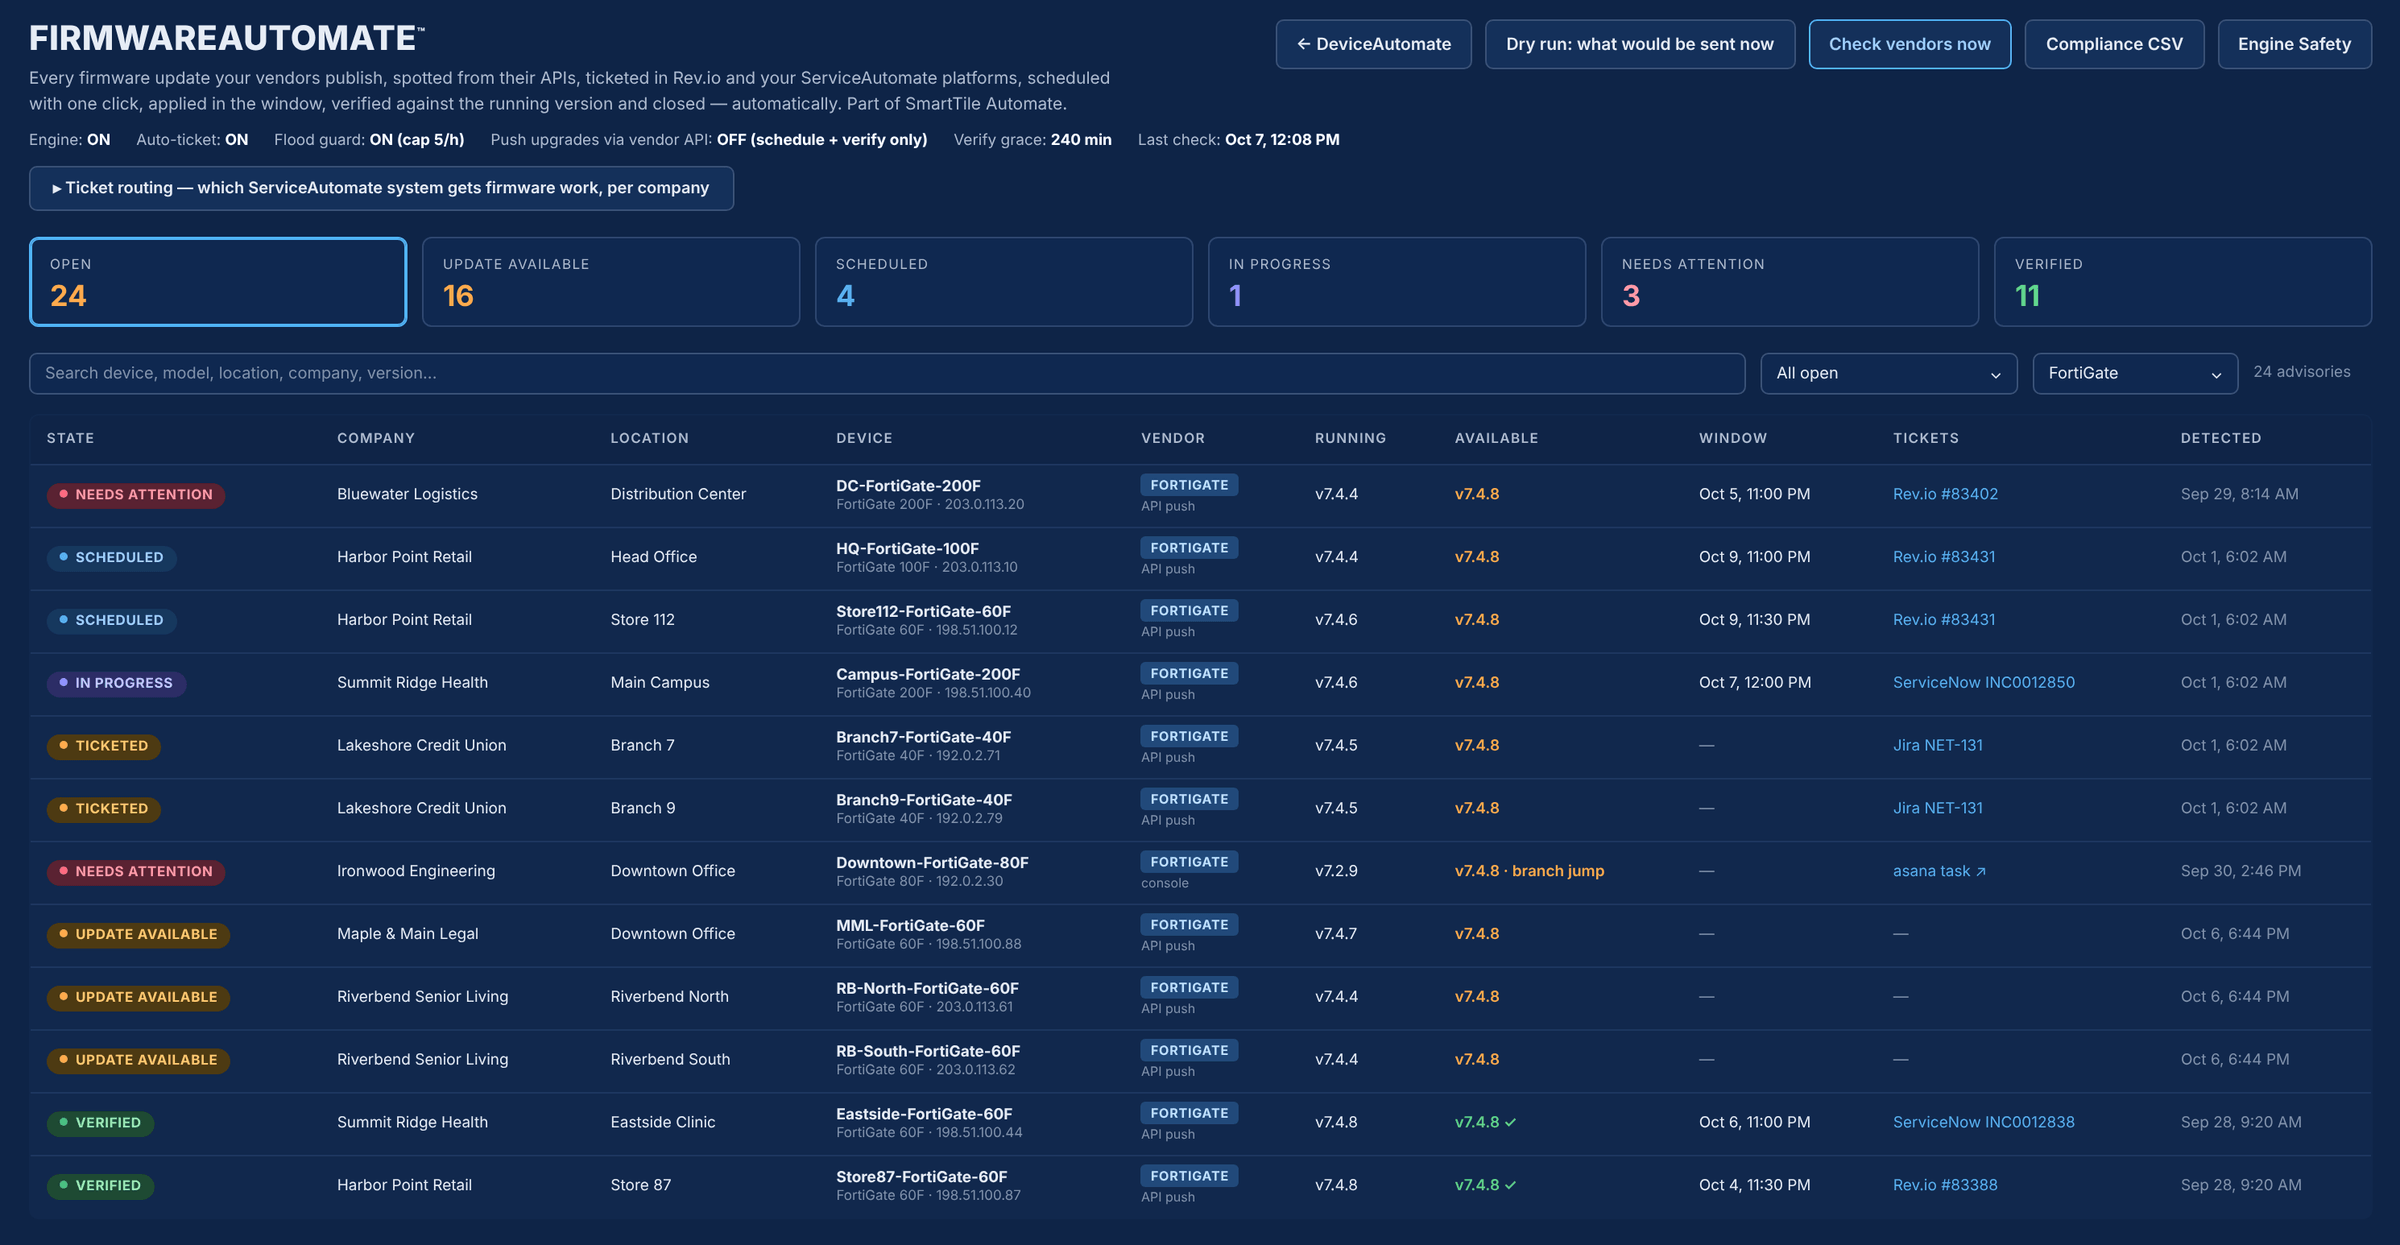Open Rev.io #83431 for Store112-FortiGate-60F
The image size is (2400, 1245).
click(1944, 620)
